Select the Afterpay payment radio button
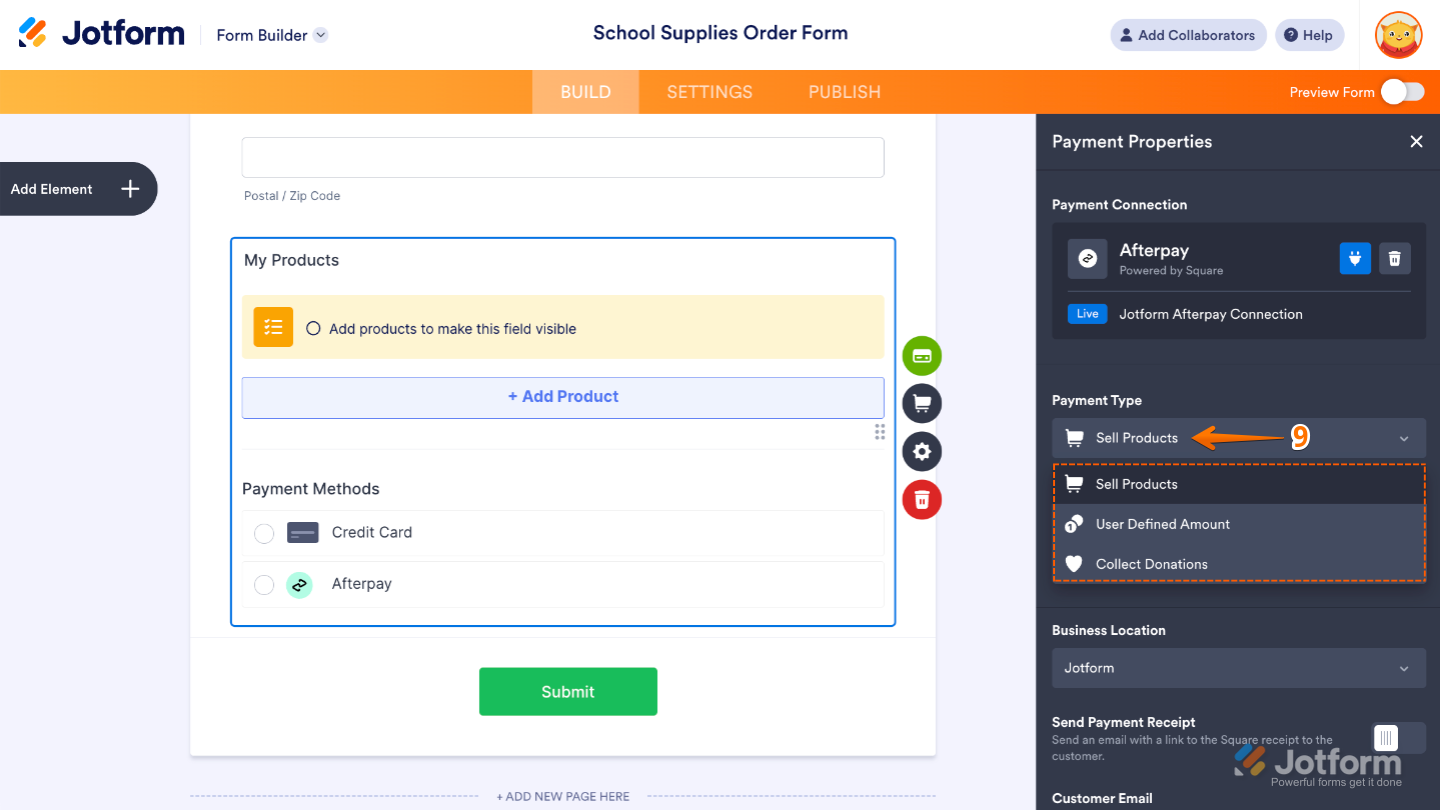The height and width of the screenshot is (810, 1440). (x=263, y=584)
